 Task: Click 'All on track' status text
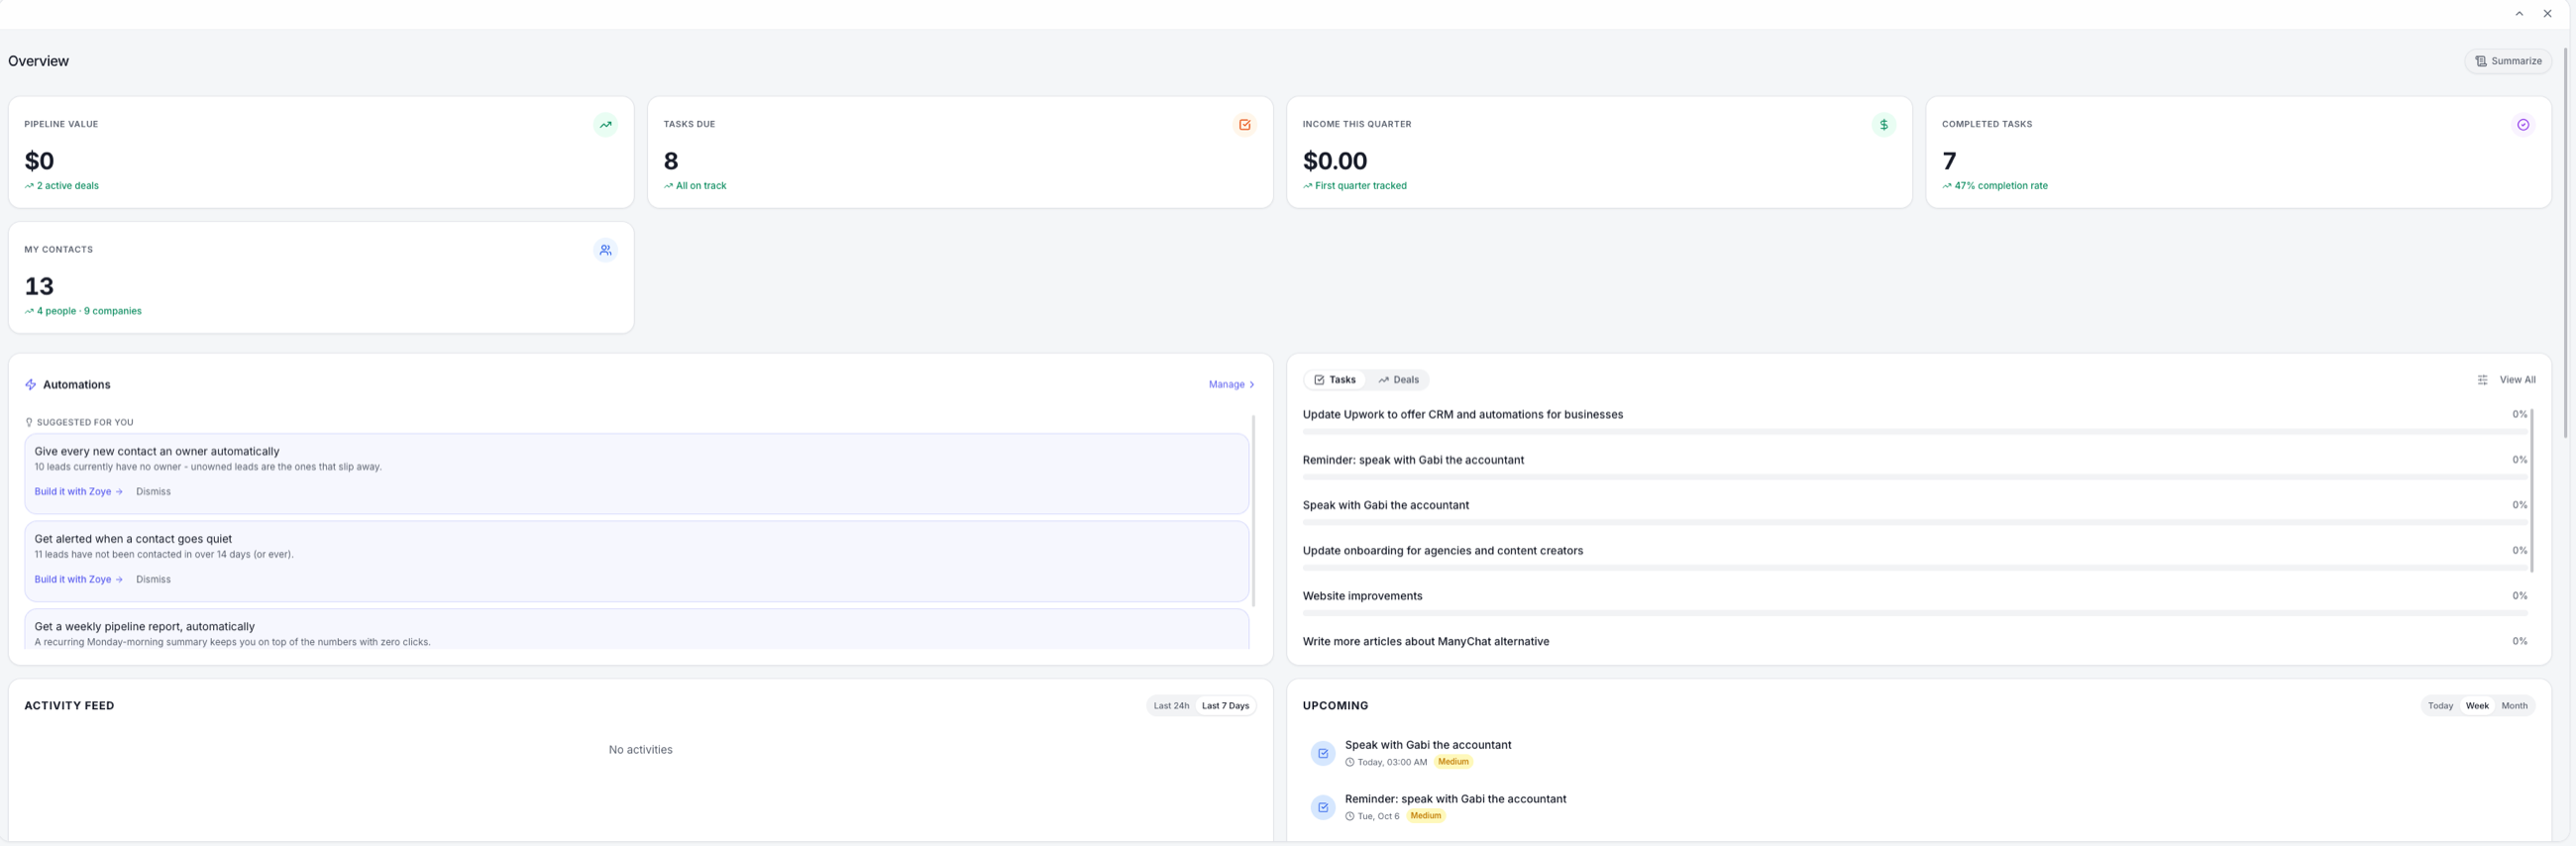[x=700, y=186]
